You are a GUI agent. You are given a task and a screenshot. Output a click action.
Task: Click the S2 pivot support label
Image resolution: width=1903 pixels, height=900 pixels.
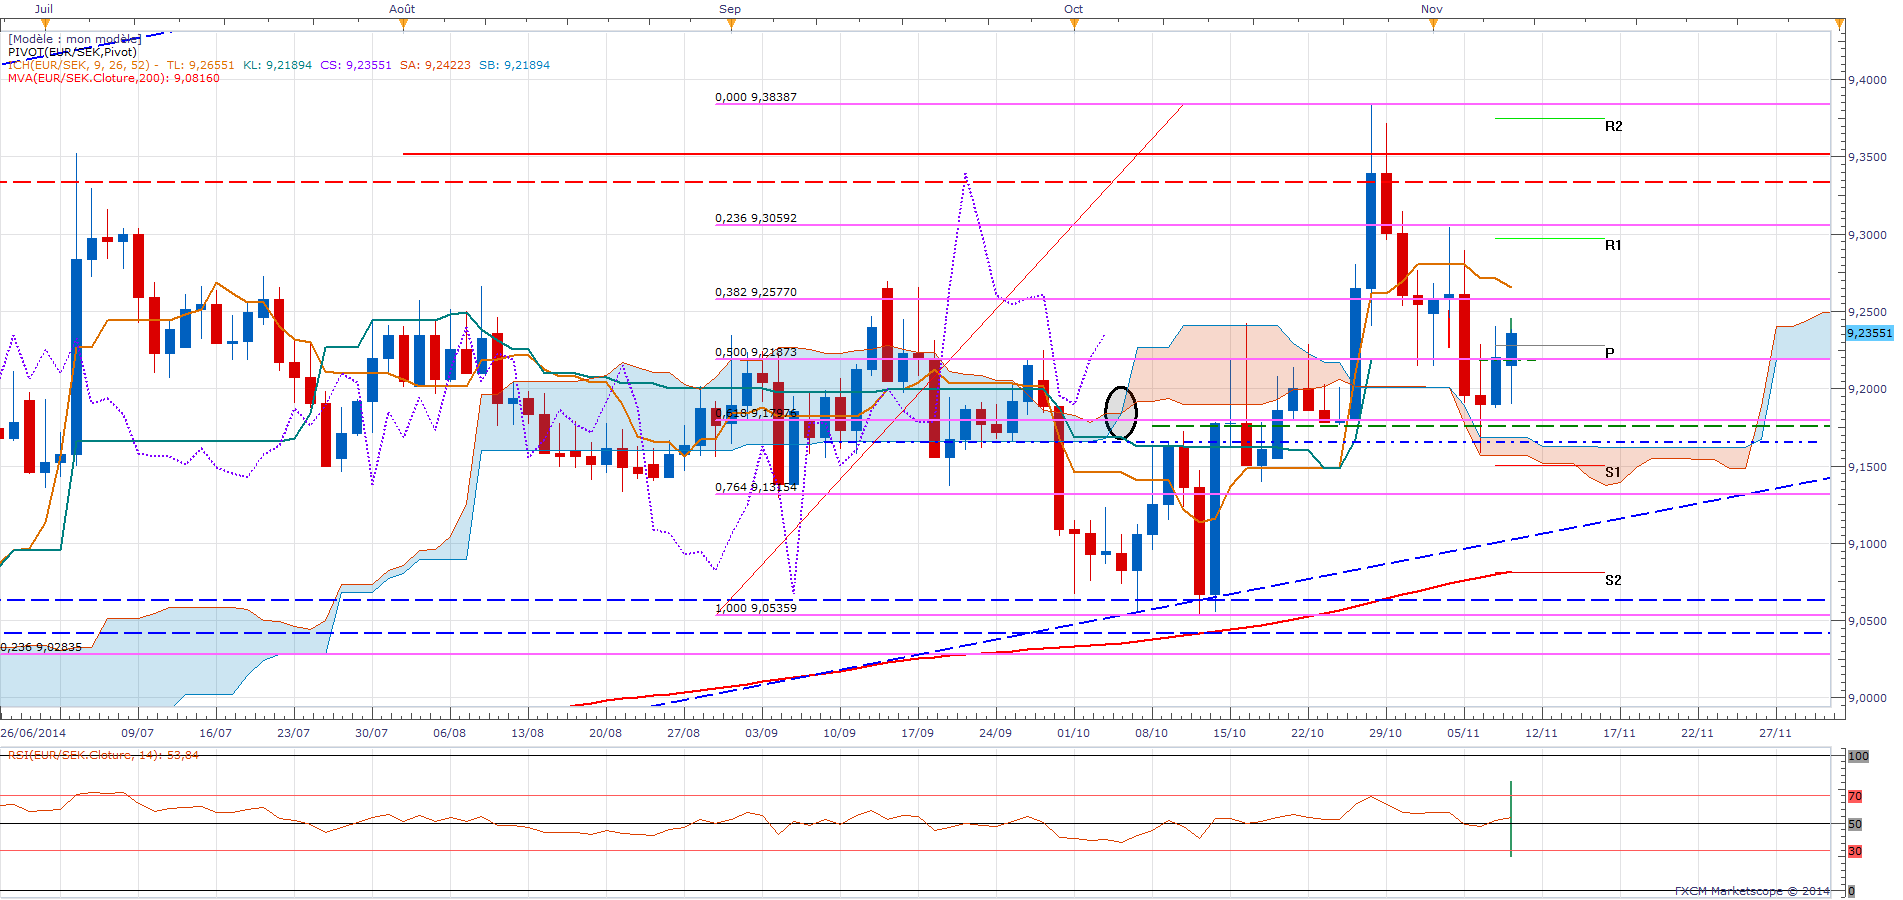click(1612, 580)
